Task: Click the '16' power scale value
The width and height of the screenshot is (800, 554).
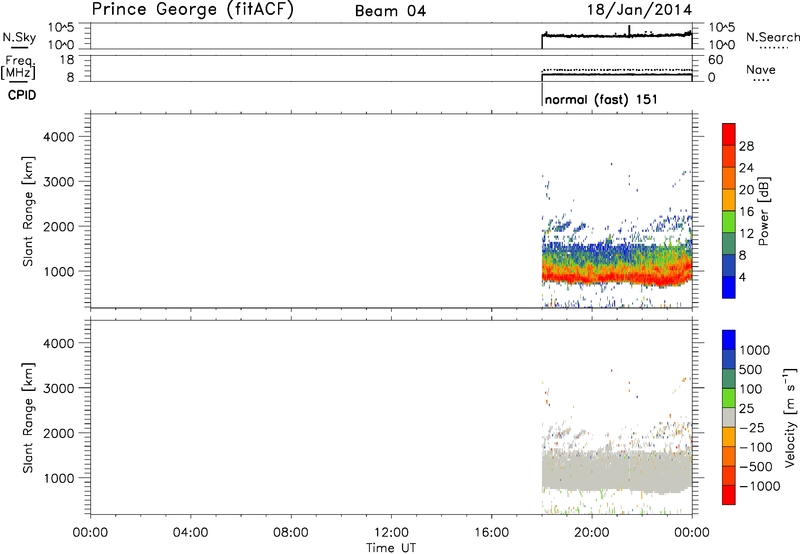Action: point(746,212)
